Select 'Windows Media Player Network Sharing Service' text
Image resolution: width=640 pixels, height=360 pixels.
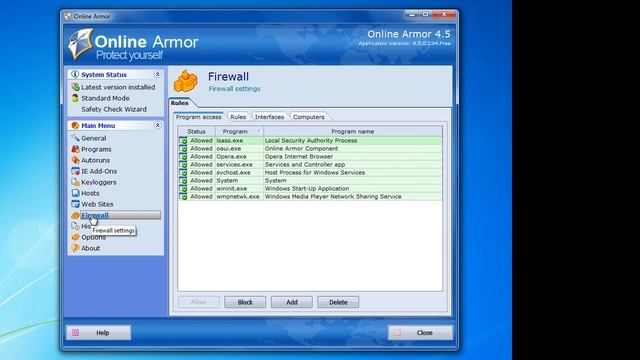coord(333,196)
